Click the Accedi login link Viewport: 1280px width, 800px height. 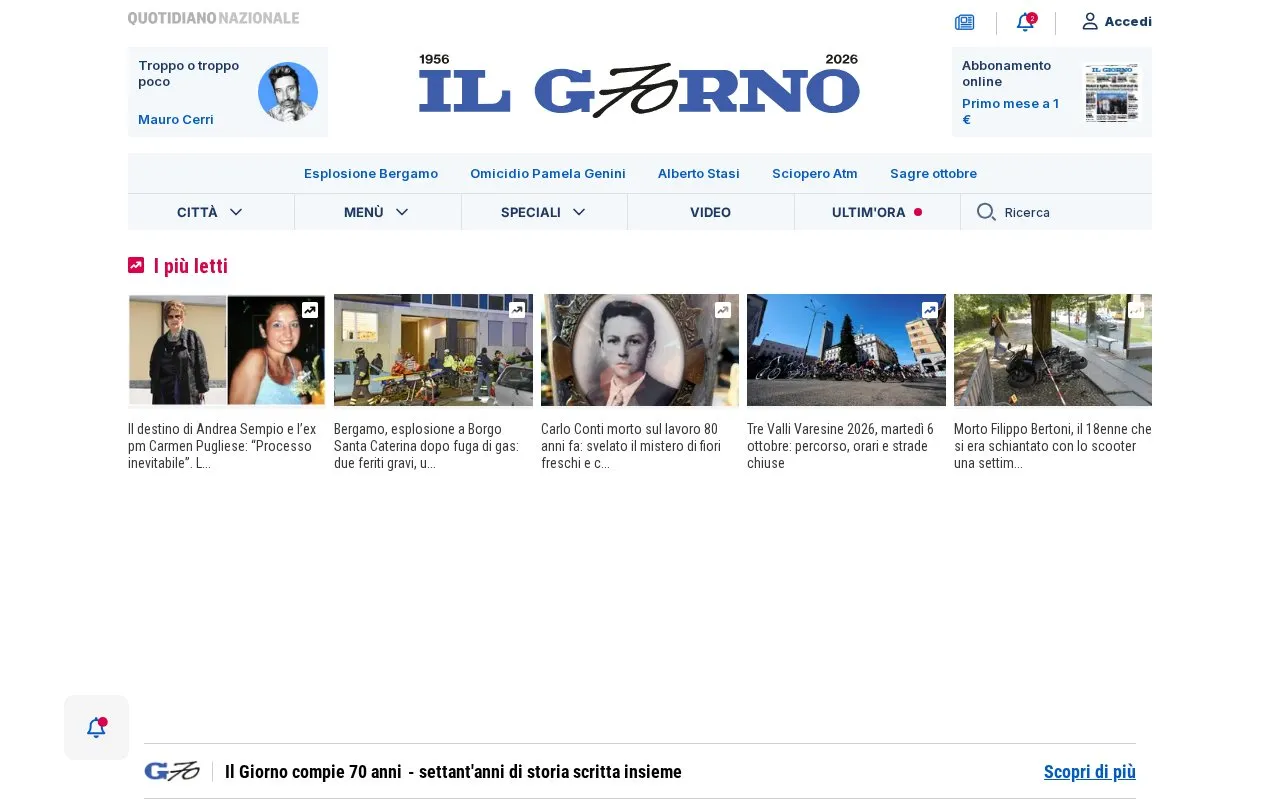point(1128,21)
